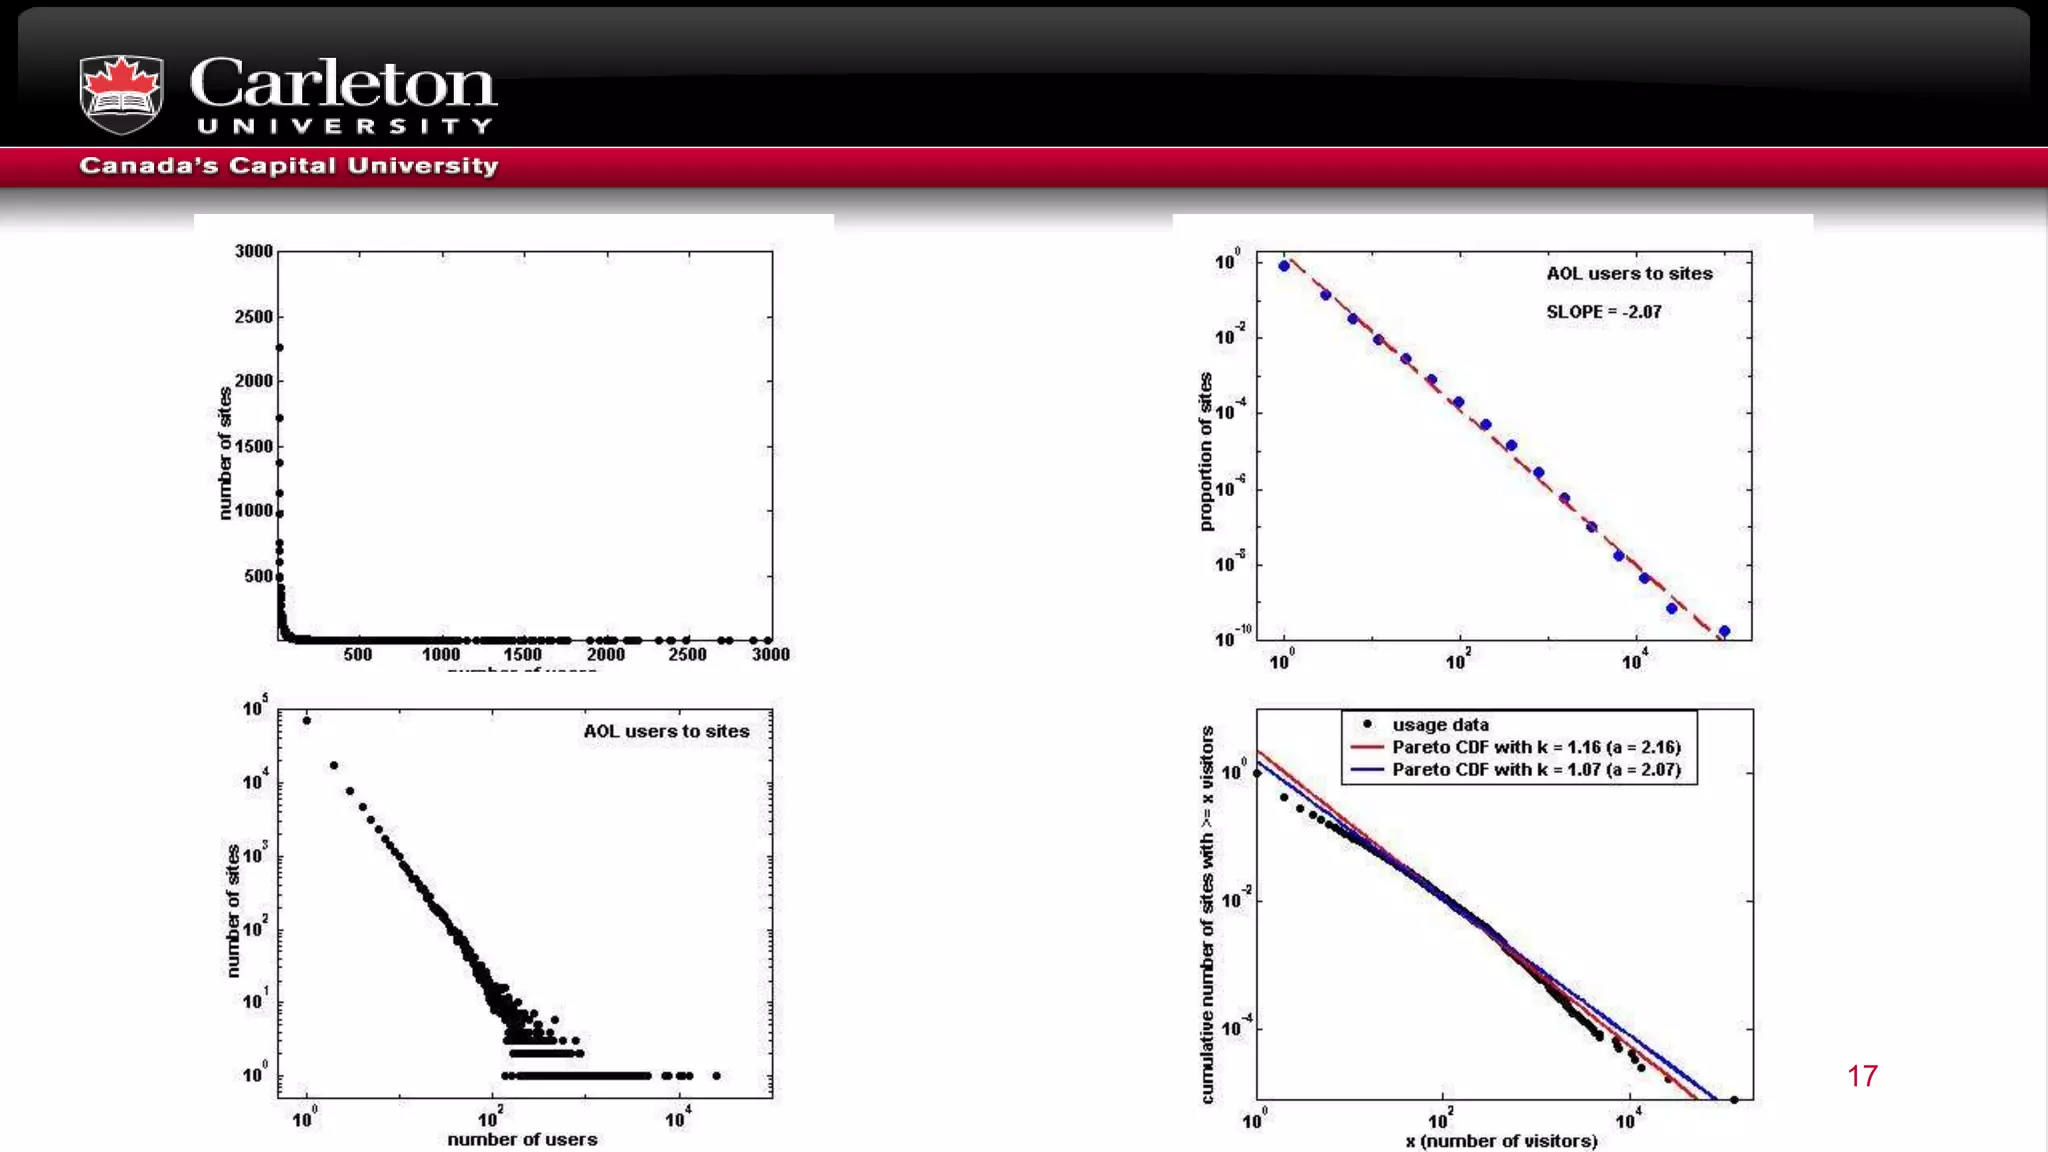The height and width of the screenshot is (1152, 2048).
Task: Click the bottom-left log-log scatter plot
Action: [525, 903]
